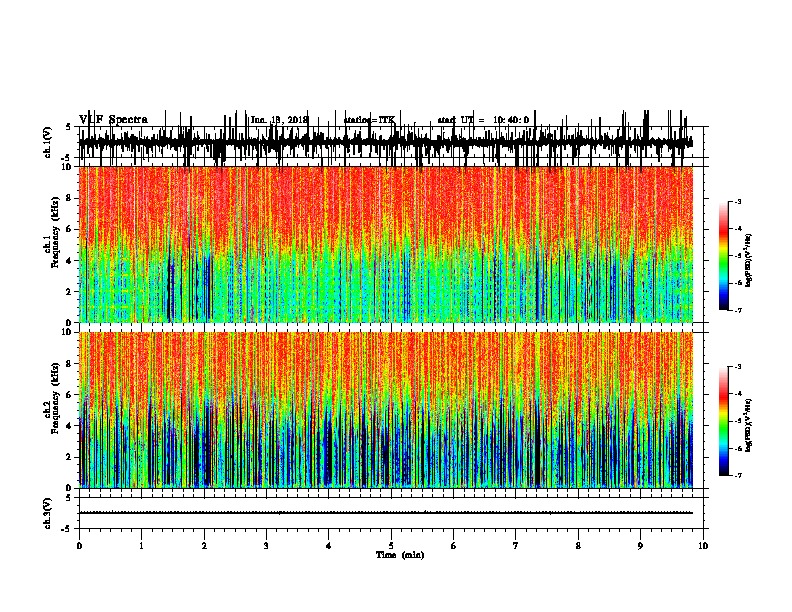Click the ch.1 'Frequency (kHz)' axis label

(x=55, y=233)
